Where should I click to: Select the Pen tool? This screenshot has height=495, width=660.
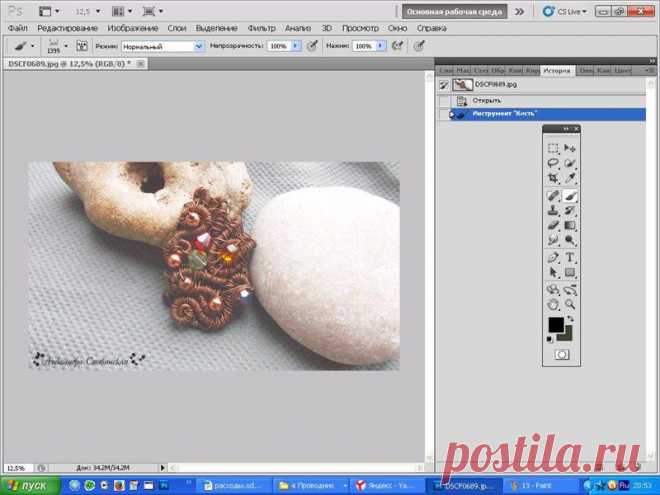pos(553,258)
